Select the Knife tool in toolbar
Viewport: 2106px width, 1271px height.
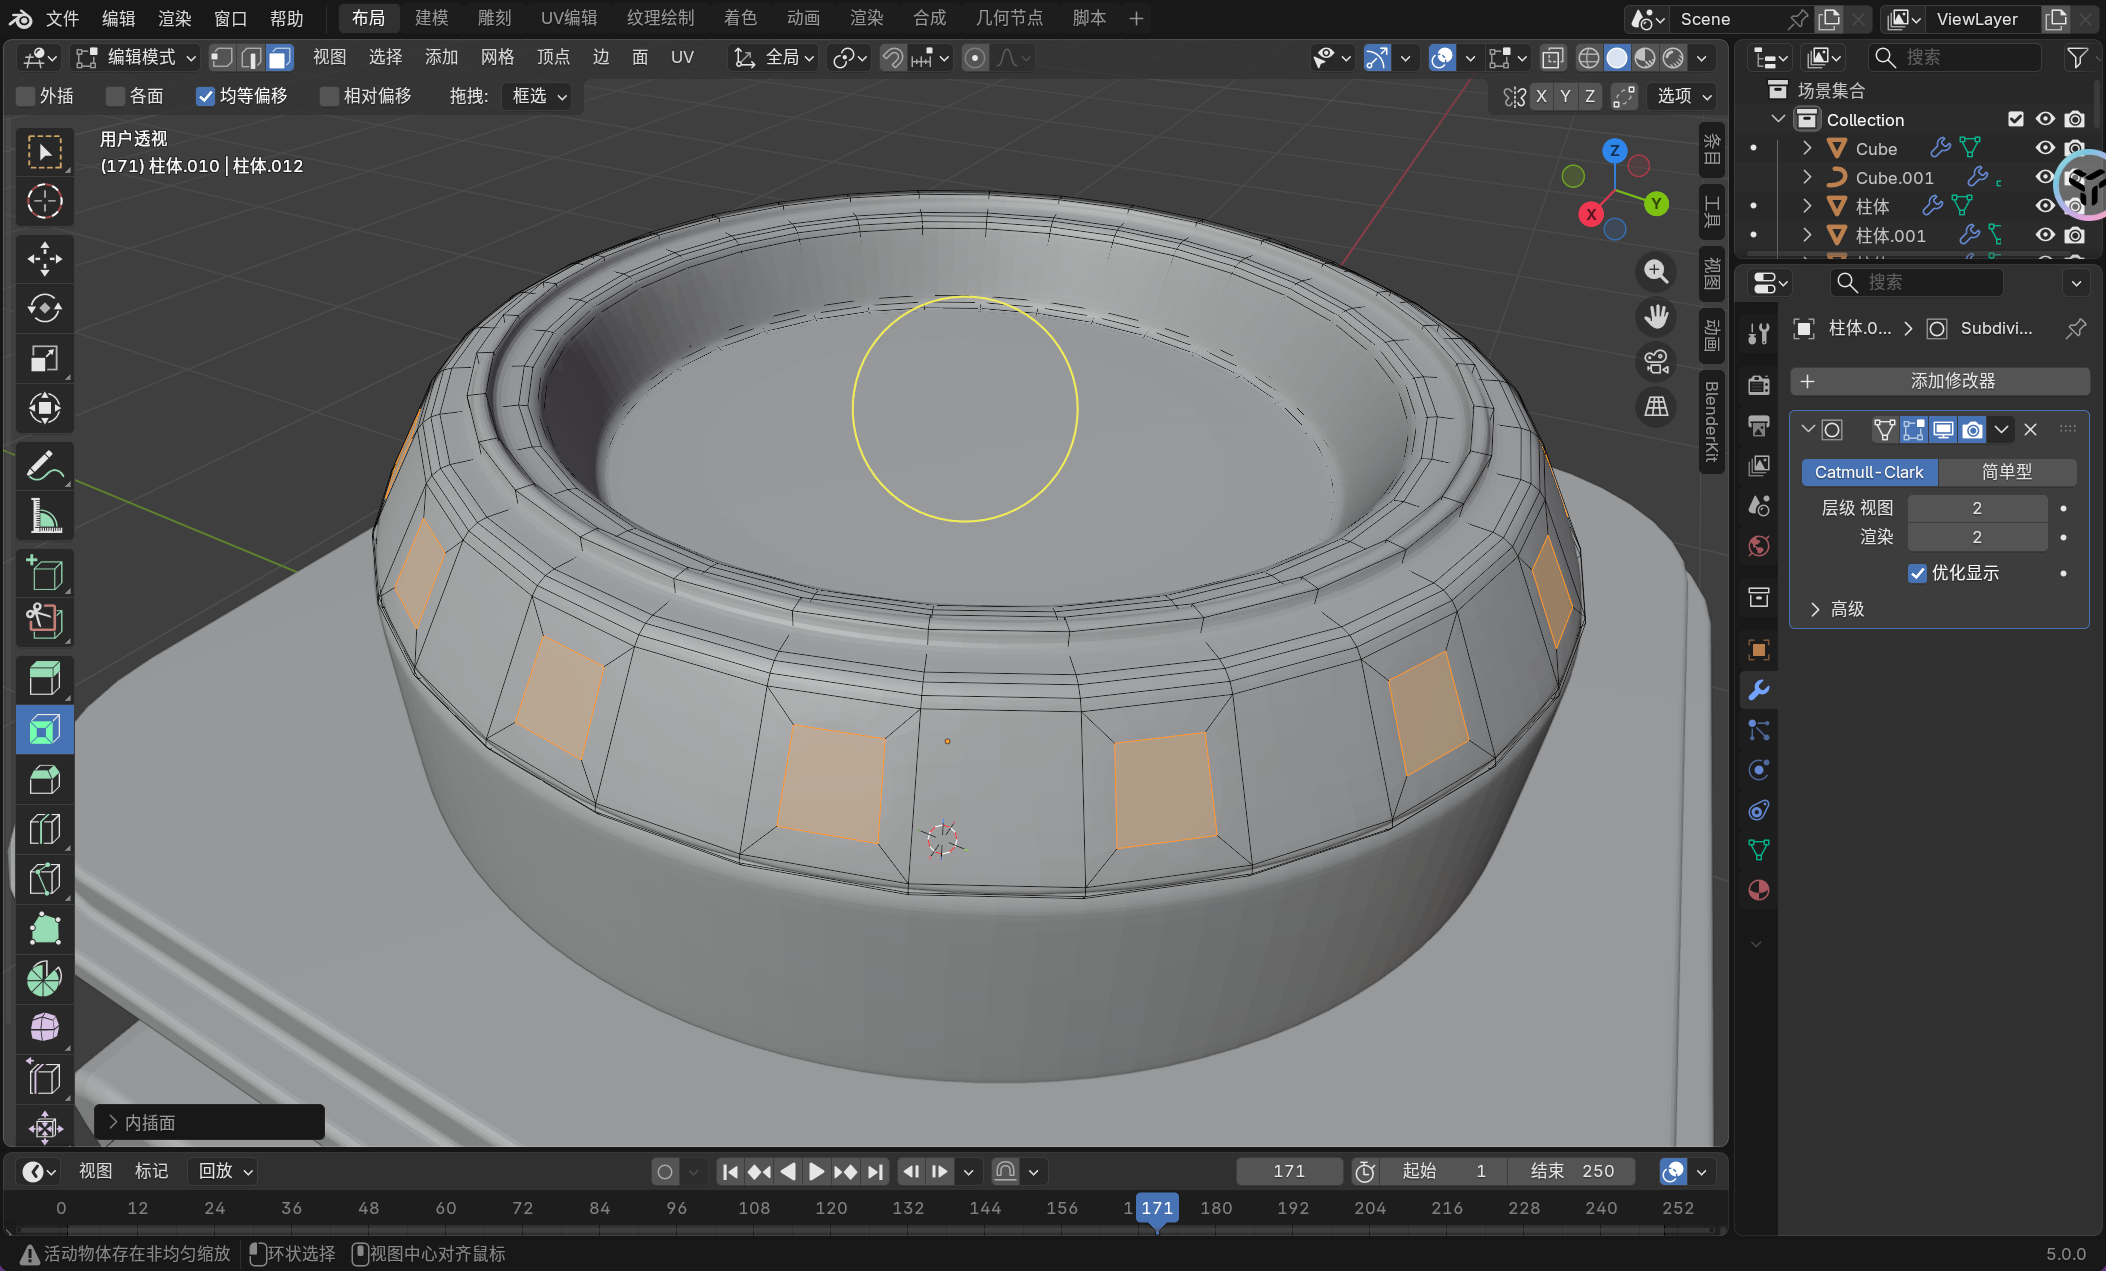(44, 879)
